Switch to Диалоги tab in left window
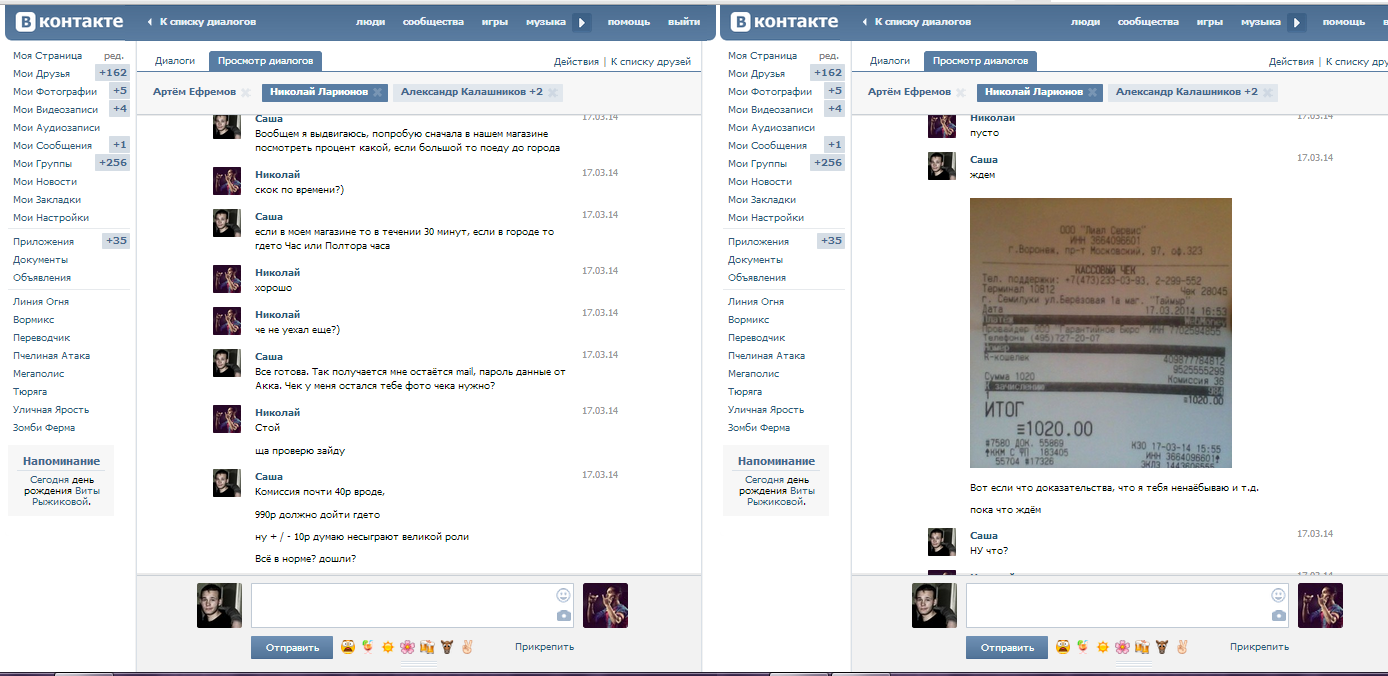Screen dimensions: 1388x676 [x=175, y=61]
